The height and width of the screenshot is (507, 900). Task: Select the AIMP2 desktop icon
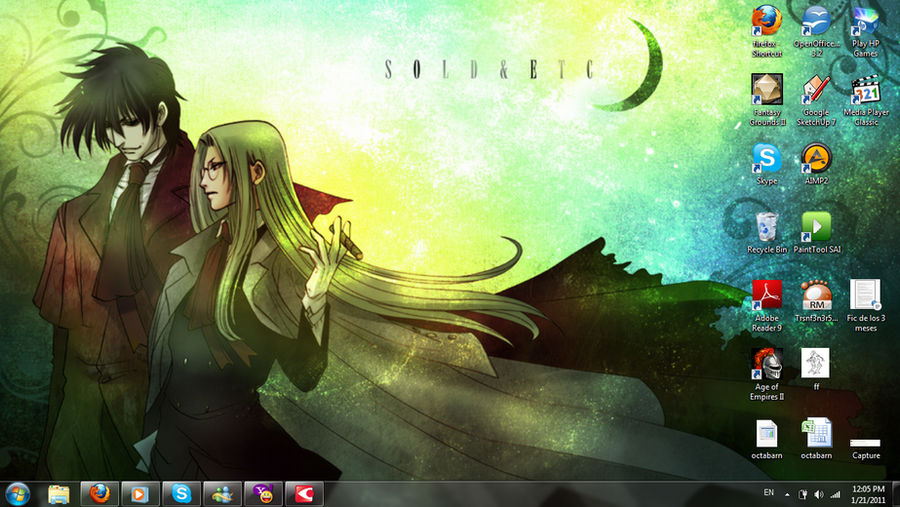pyautogui.click(x=816, y=164)
